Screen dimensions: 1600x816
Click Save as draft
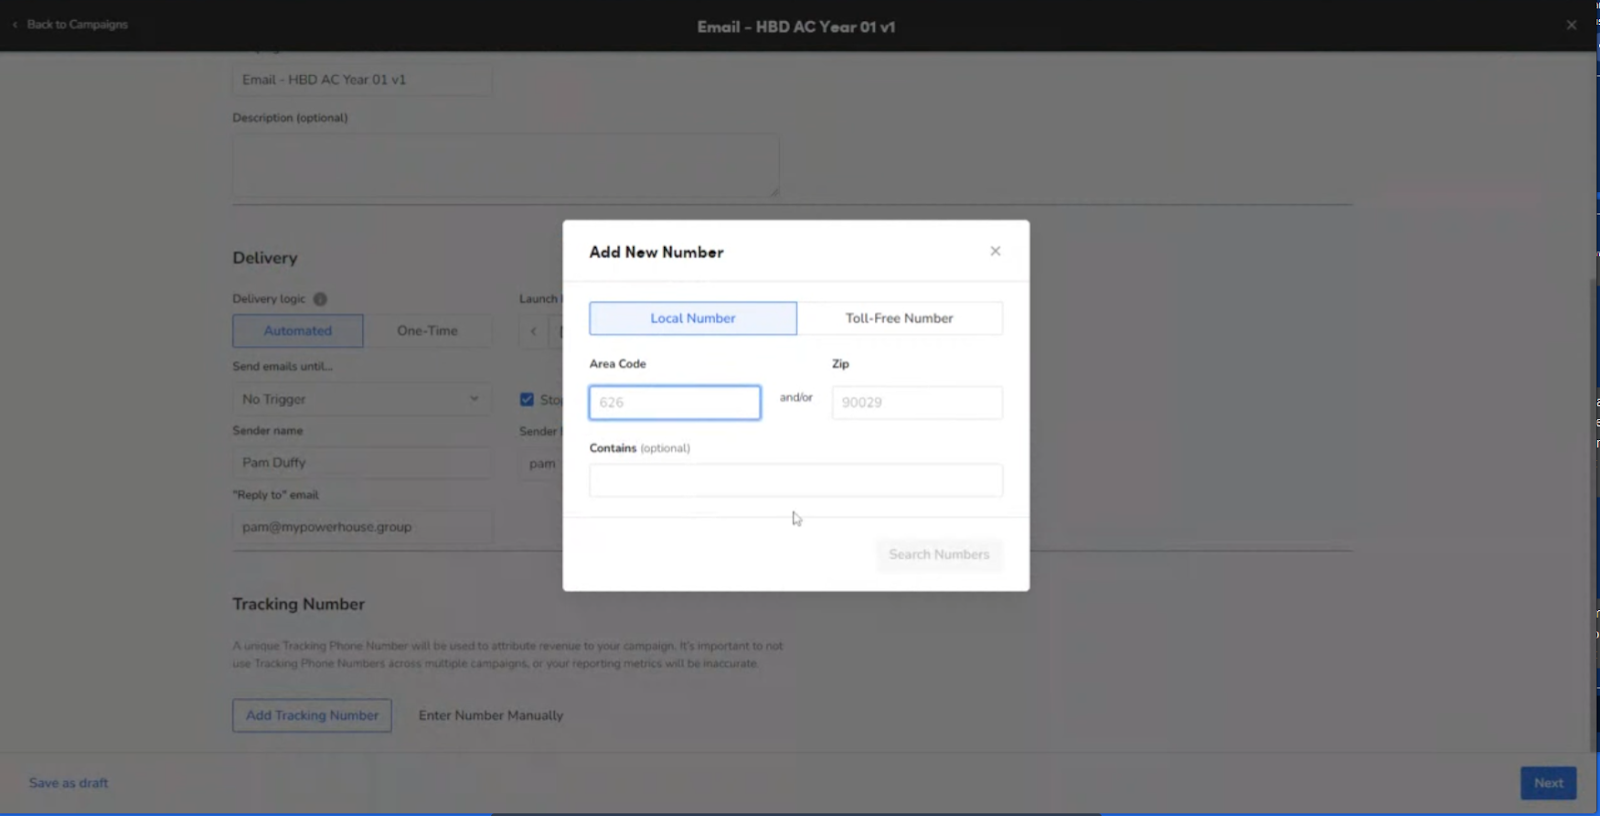(x=68, y=783)
